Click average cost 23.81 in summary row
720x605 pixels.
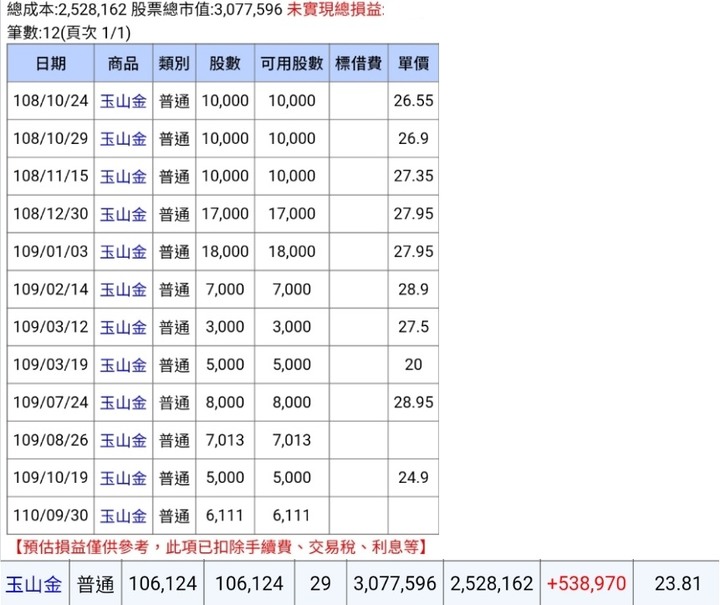coord(677,584)
